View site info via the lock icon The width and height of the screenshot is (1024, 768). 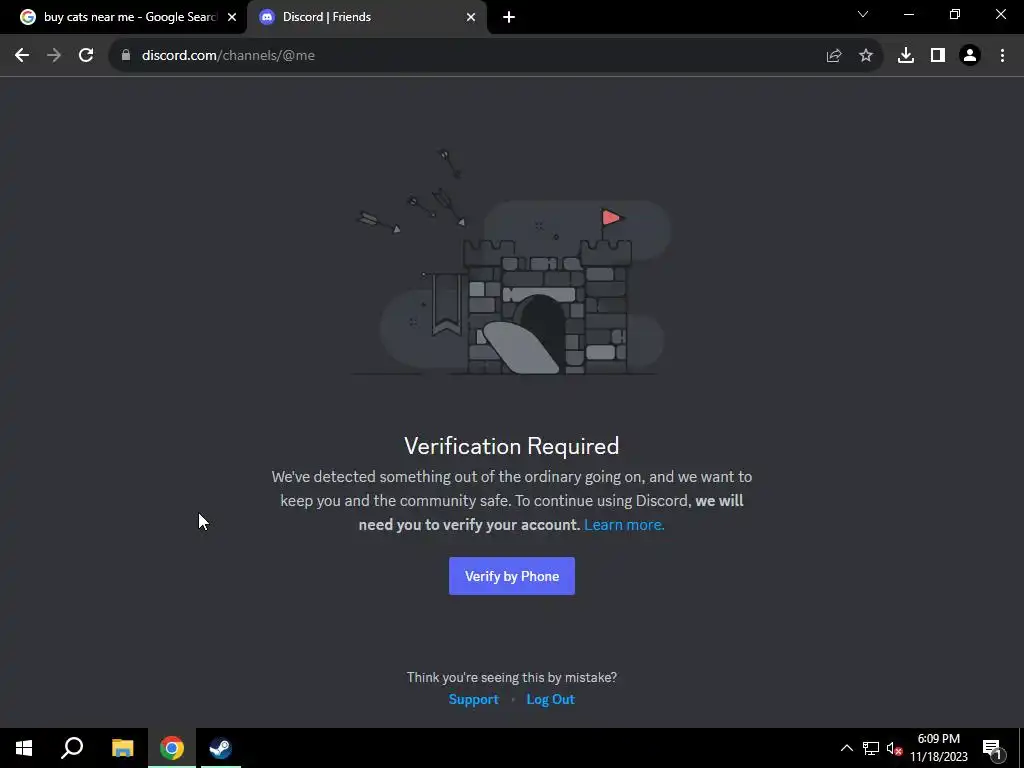[x=126, y=56]
